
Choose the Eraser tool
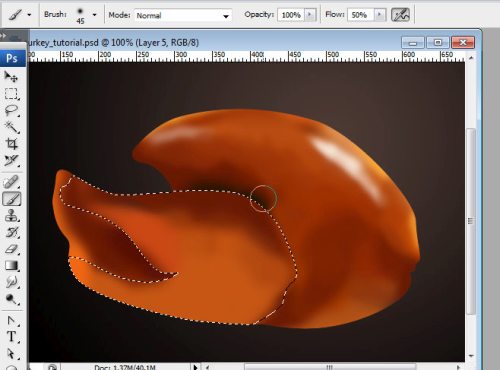[11, 249]
